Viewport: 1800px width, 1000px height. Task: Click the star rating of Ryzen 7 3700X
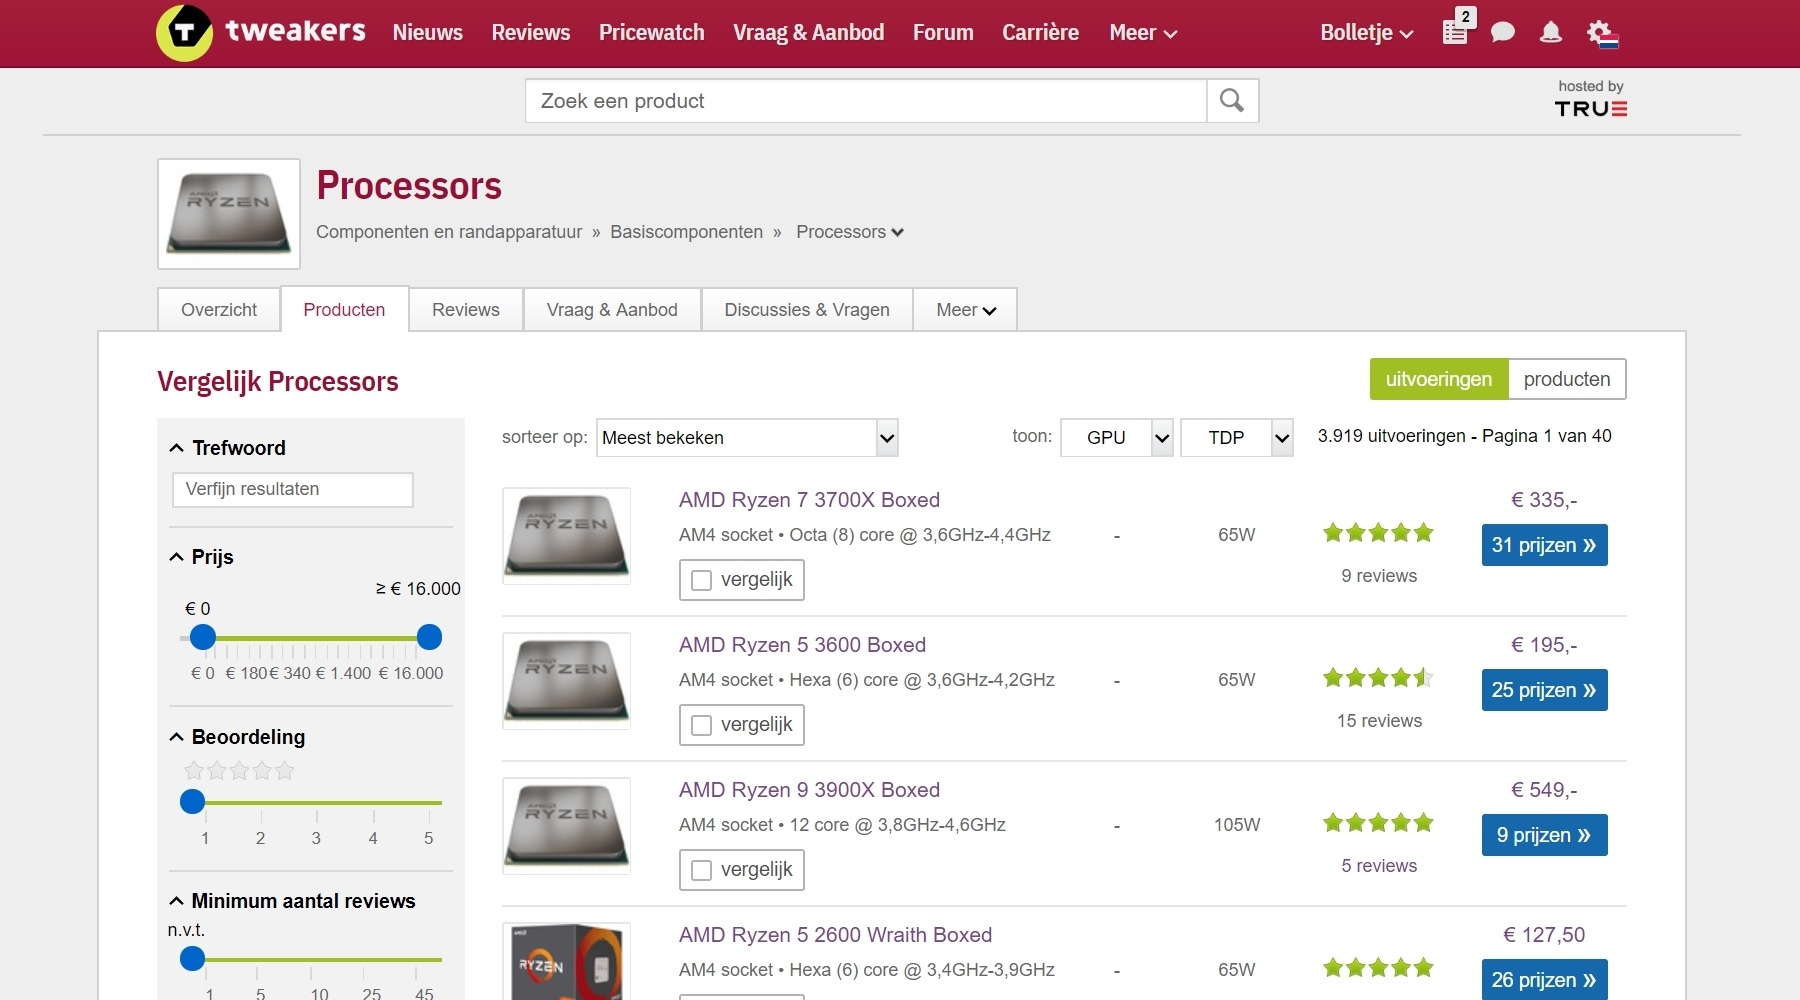[1378, 533]
